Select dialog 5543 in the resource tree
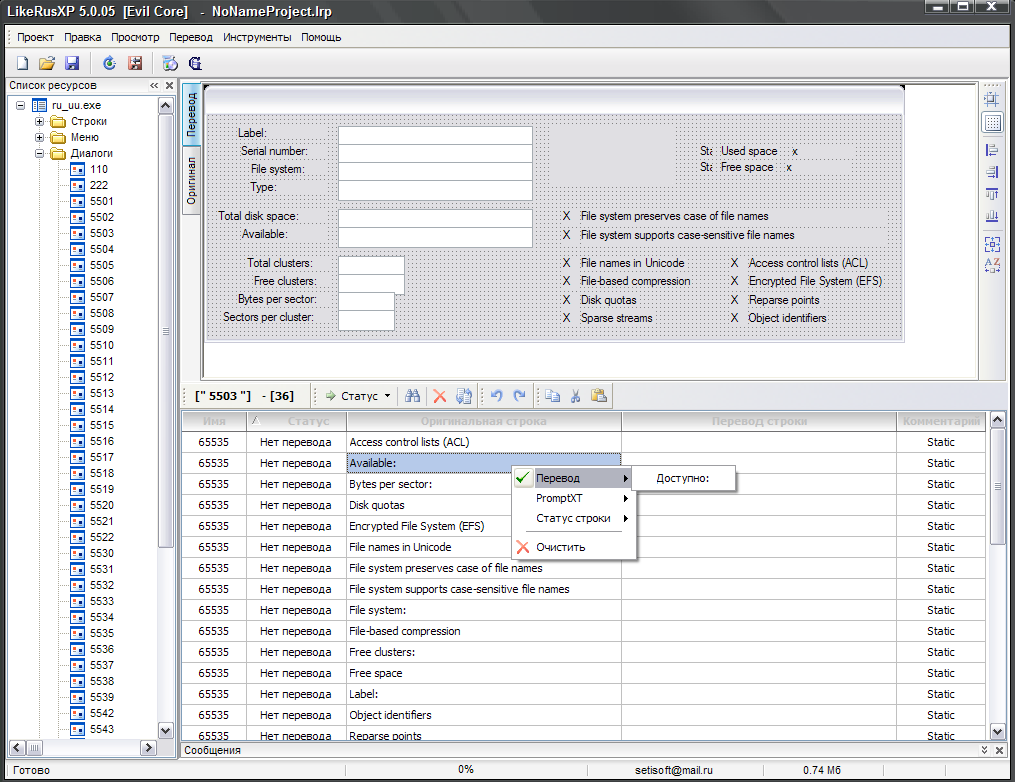The height and width of the screenshot is (782, 1015). coord(102,729)
